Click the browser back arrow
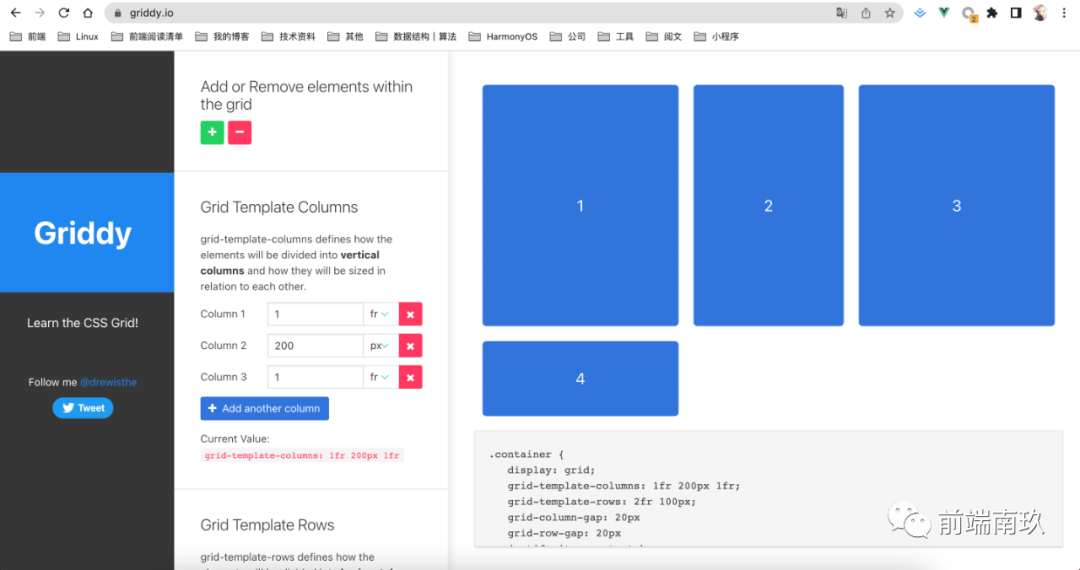This screenshot has height=570, width=1080. tap(16, 13)
